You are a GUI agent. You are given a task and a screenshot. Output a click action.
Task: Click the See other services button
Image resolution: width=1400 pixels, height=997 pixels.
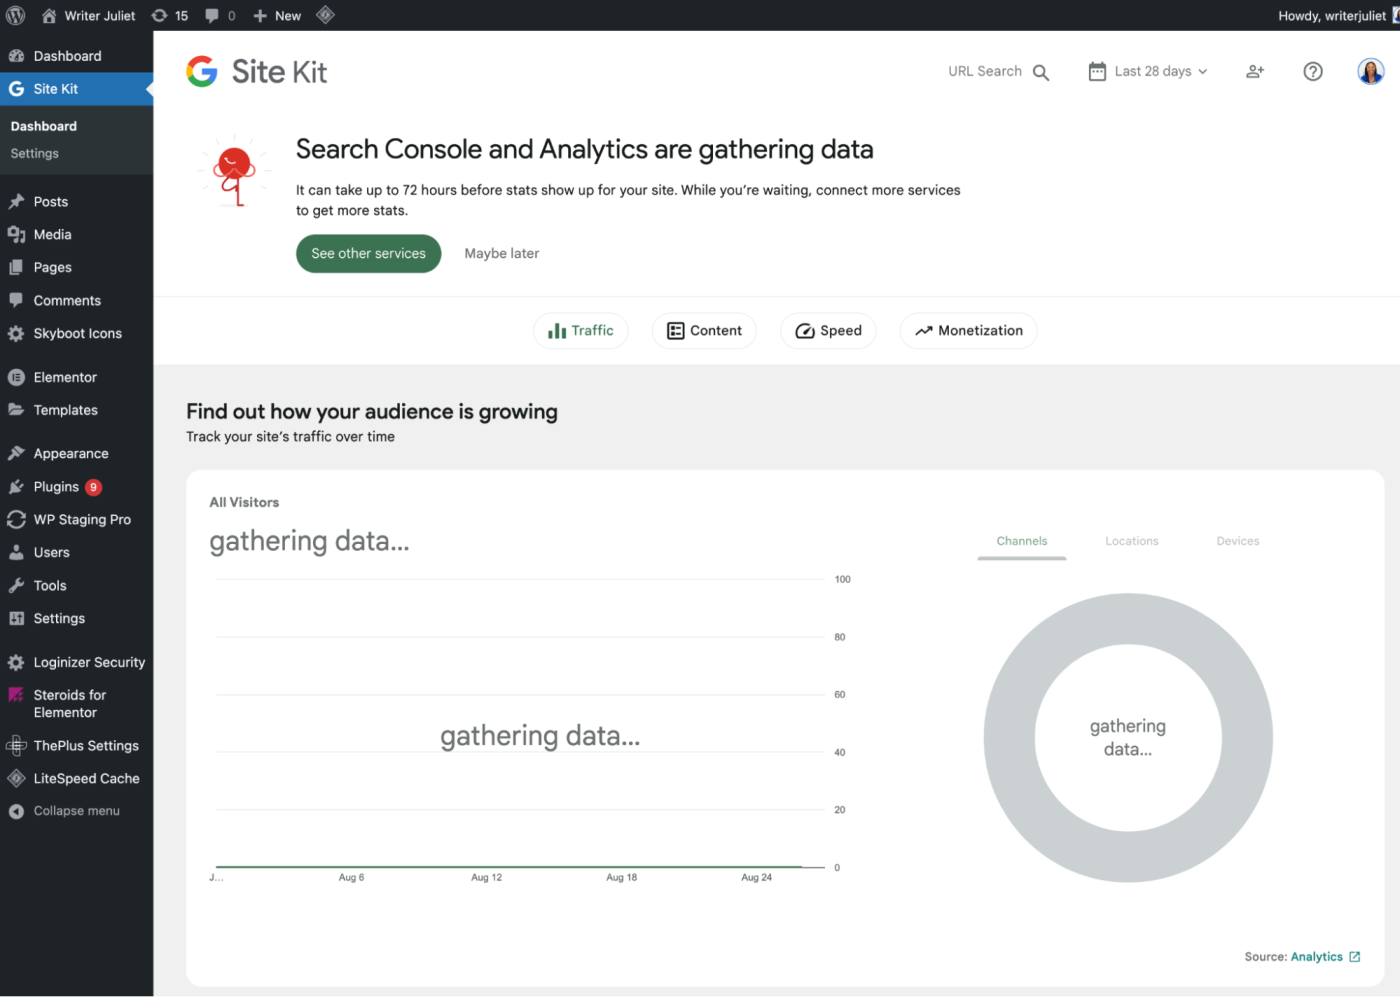coord(368,254)
